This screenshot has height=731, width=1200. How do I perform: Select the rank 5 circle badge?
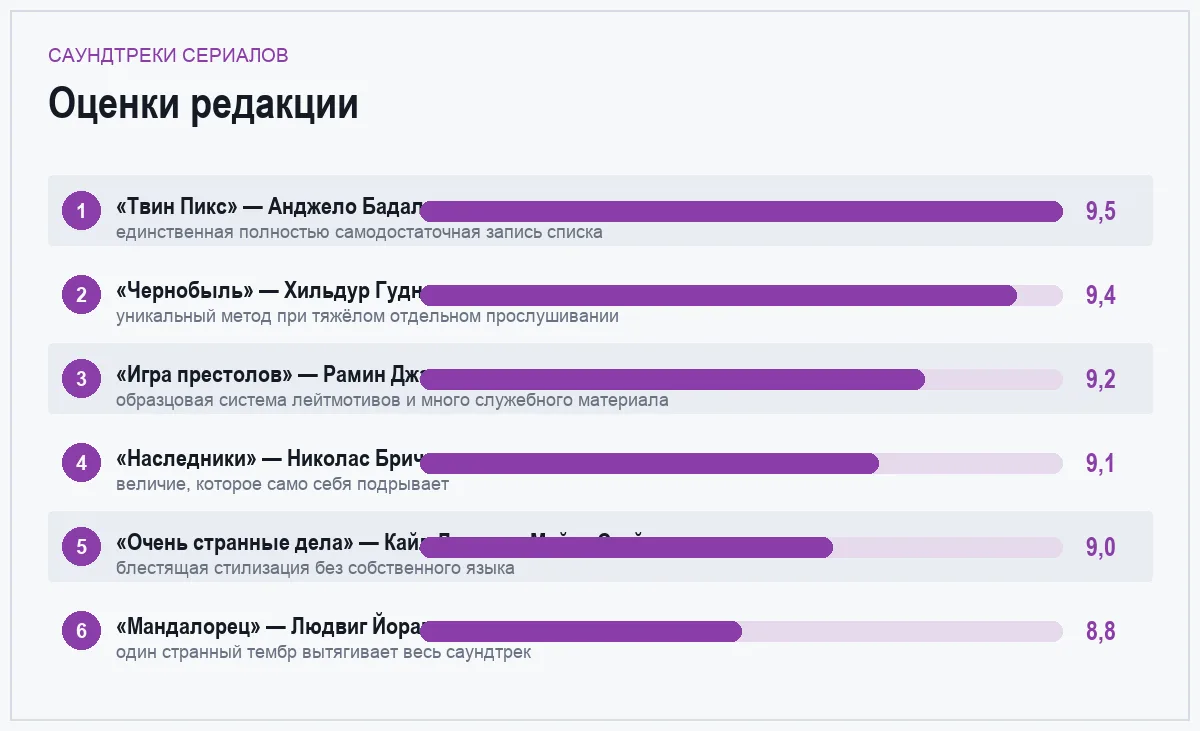pos(82,547)
